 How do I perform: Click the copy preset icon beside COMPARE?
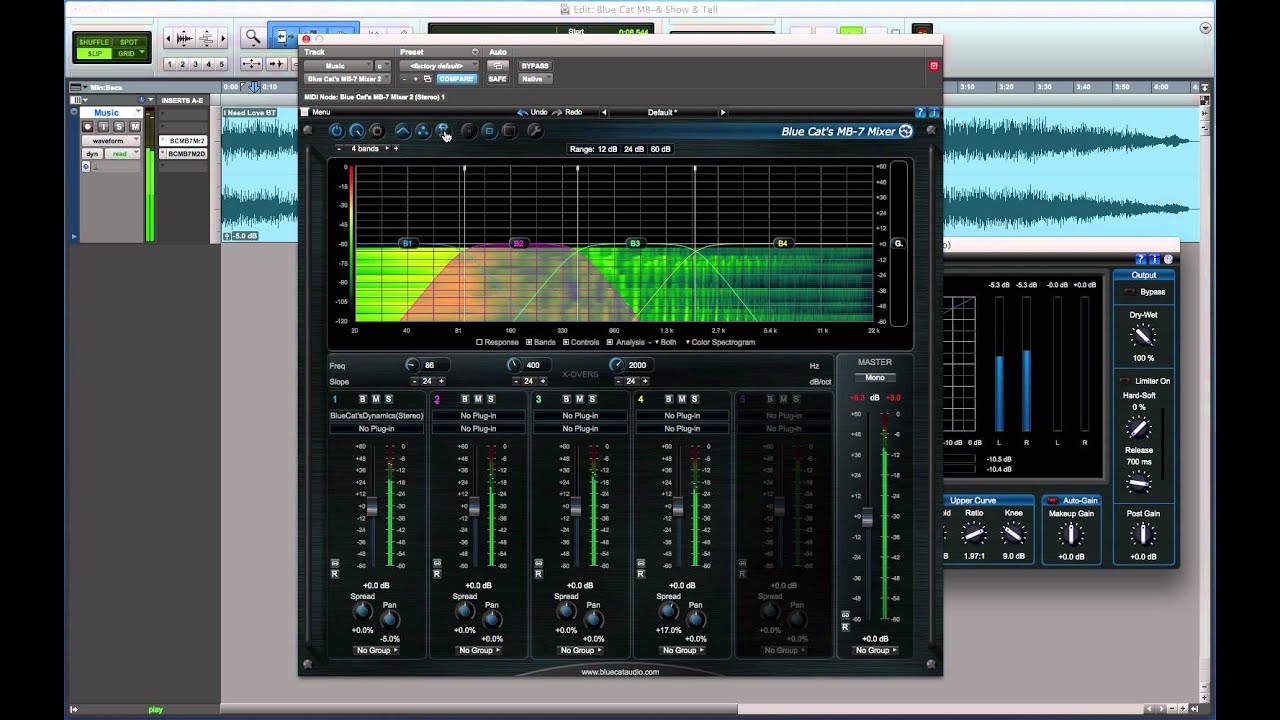point(427,79)
